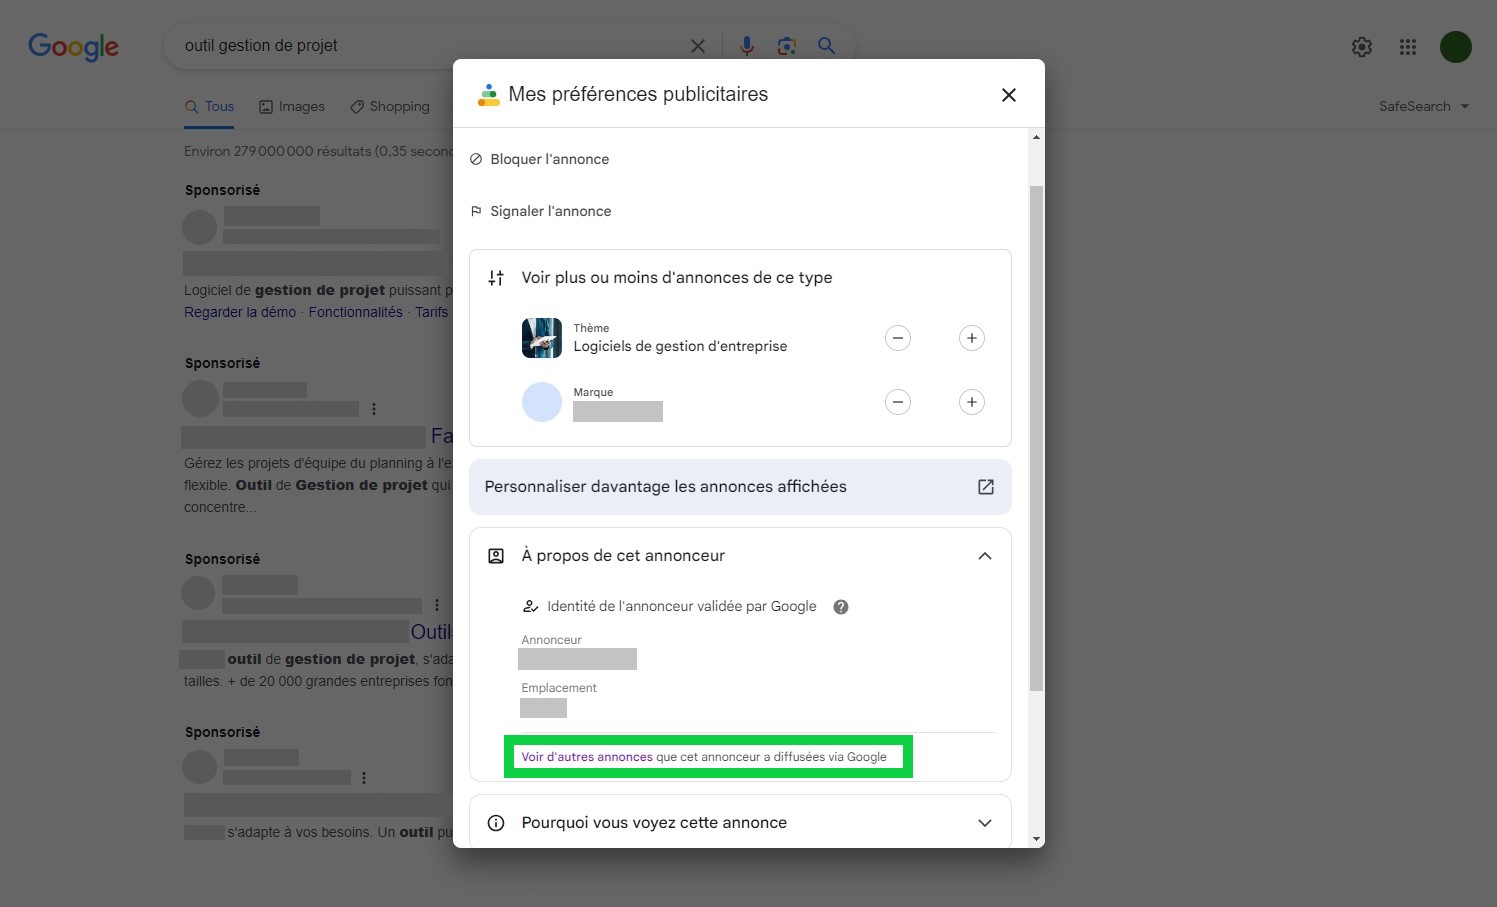Click the help icon beside advertiser identity
The image size is (1497, 907).
coord(841,607)
